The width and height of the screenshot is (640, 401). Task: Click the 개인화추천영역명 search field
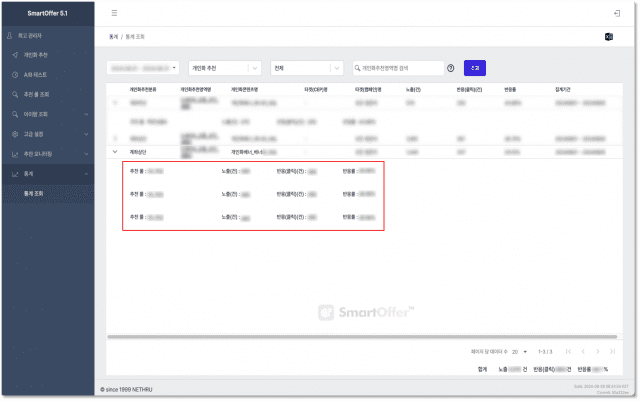pos(400,68)
